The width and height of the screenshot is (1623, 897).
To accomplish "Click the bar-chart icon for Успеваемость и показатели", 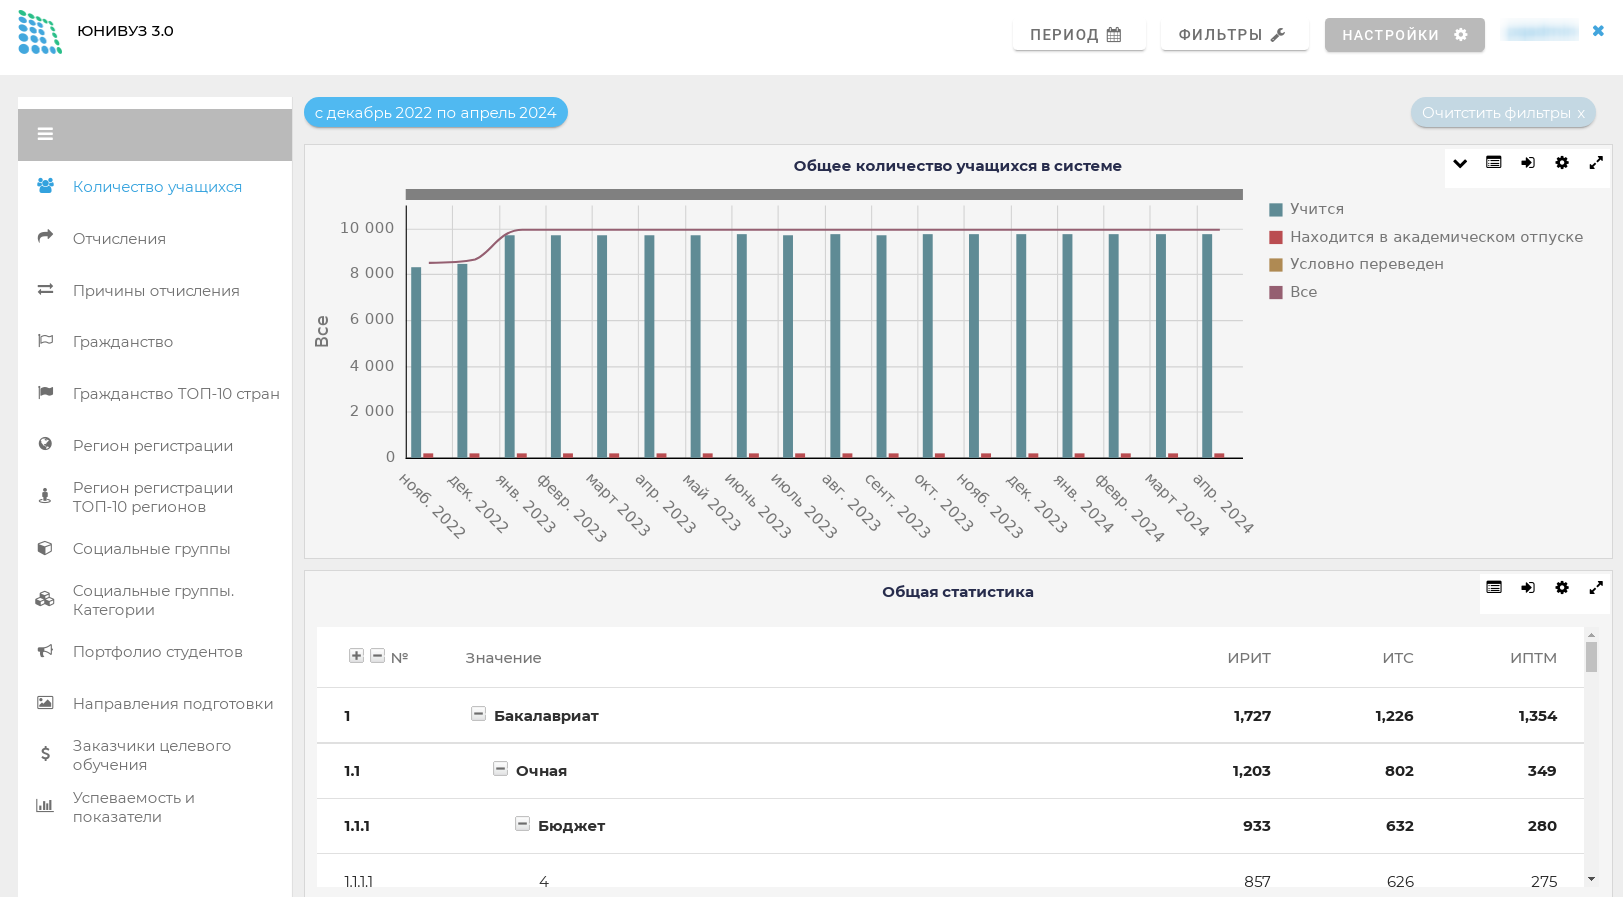I will tap(45, 806).
